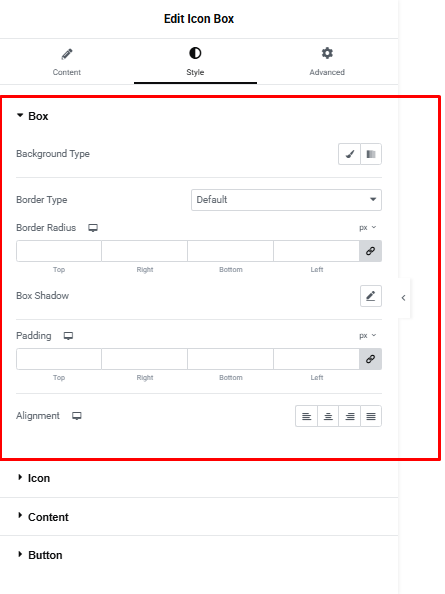Align icon box content left

coord(306,416)
